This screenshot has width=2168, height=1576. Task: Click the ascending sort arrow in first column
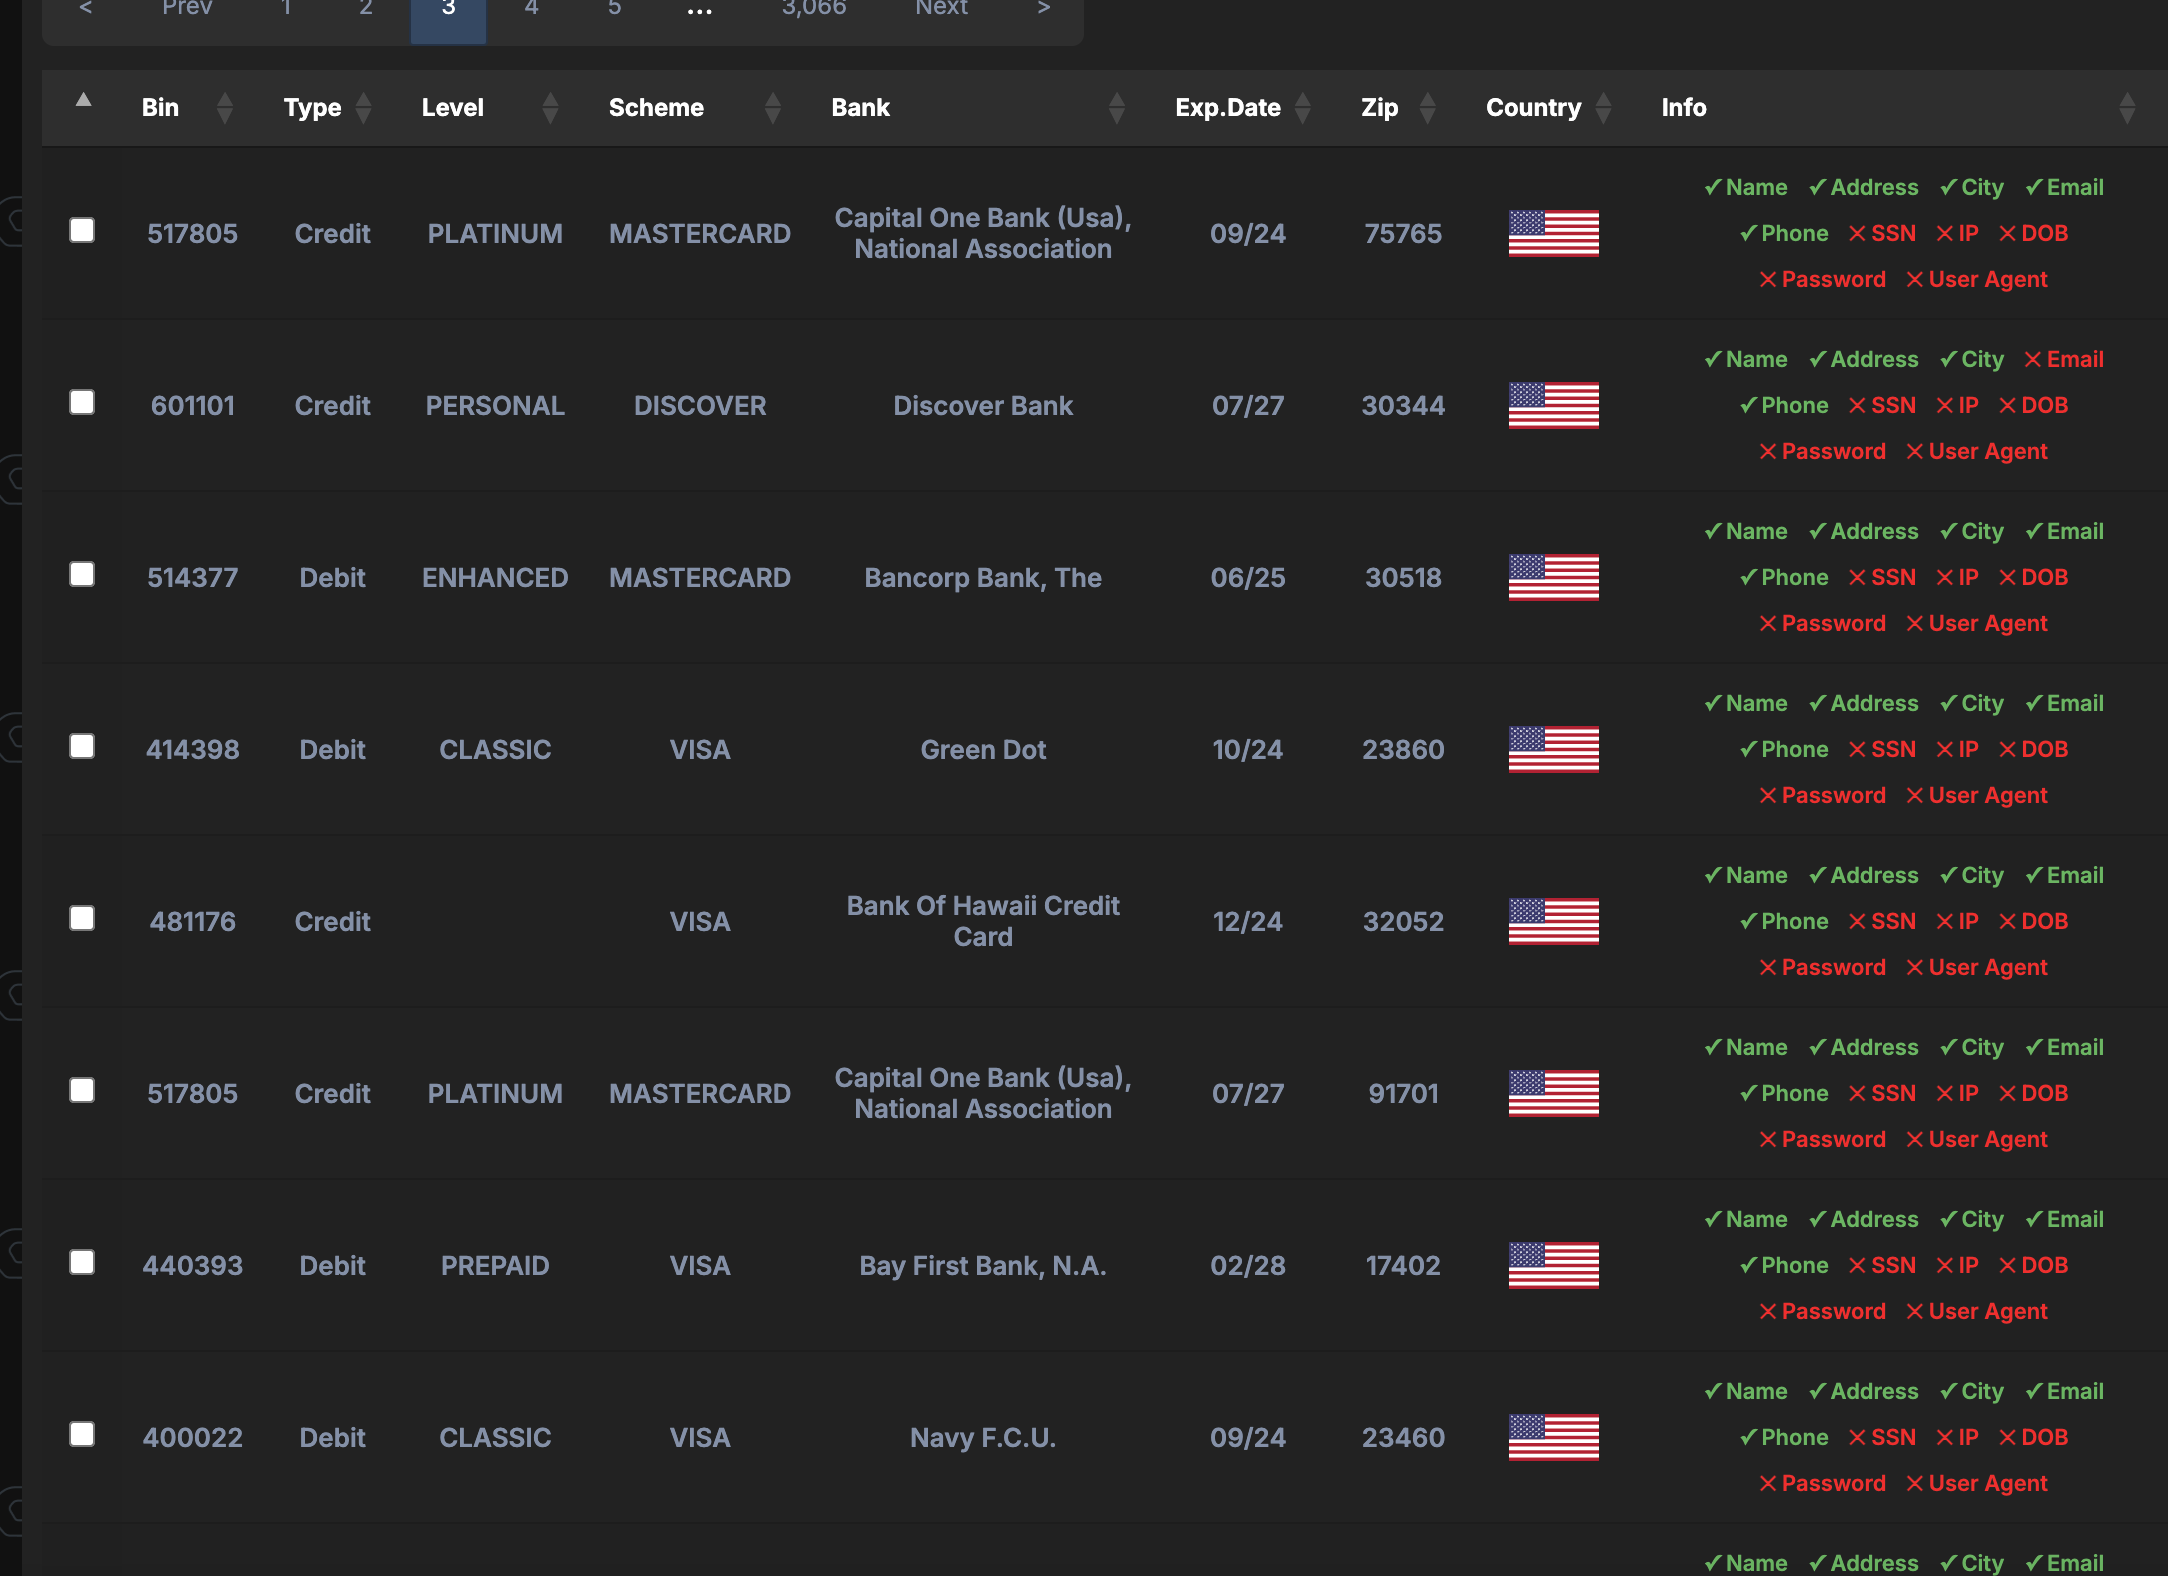click(x=84, y=99)
